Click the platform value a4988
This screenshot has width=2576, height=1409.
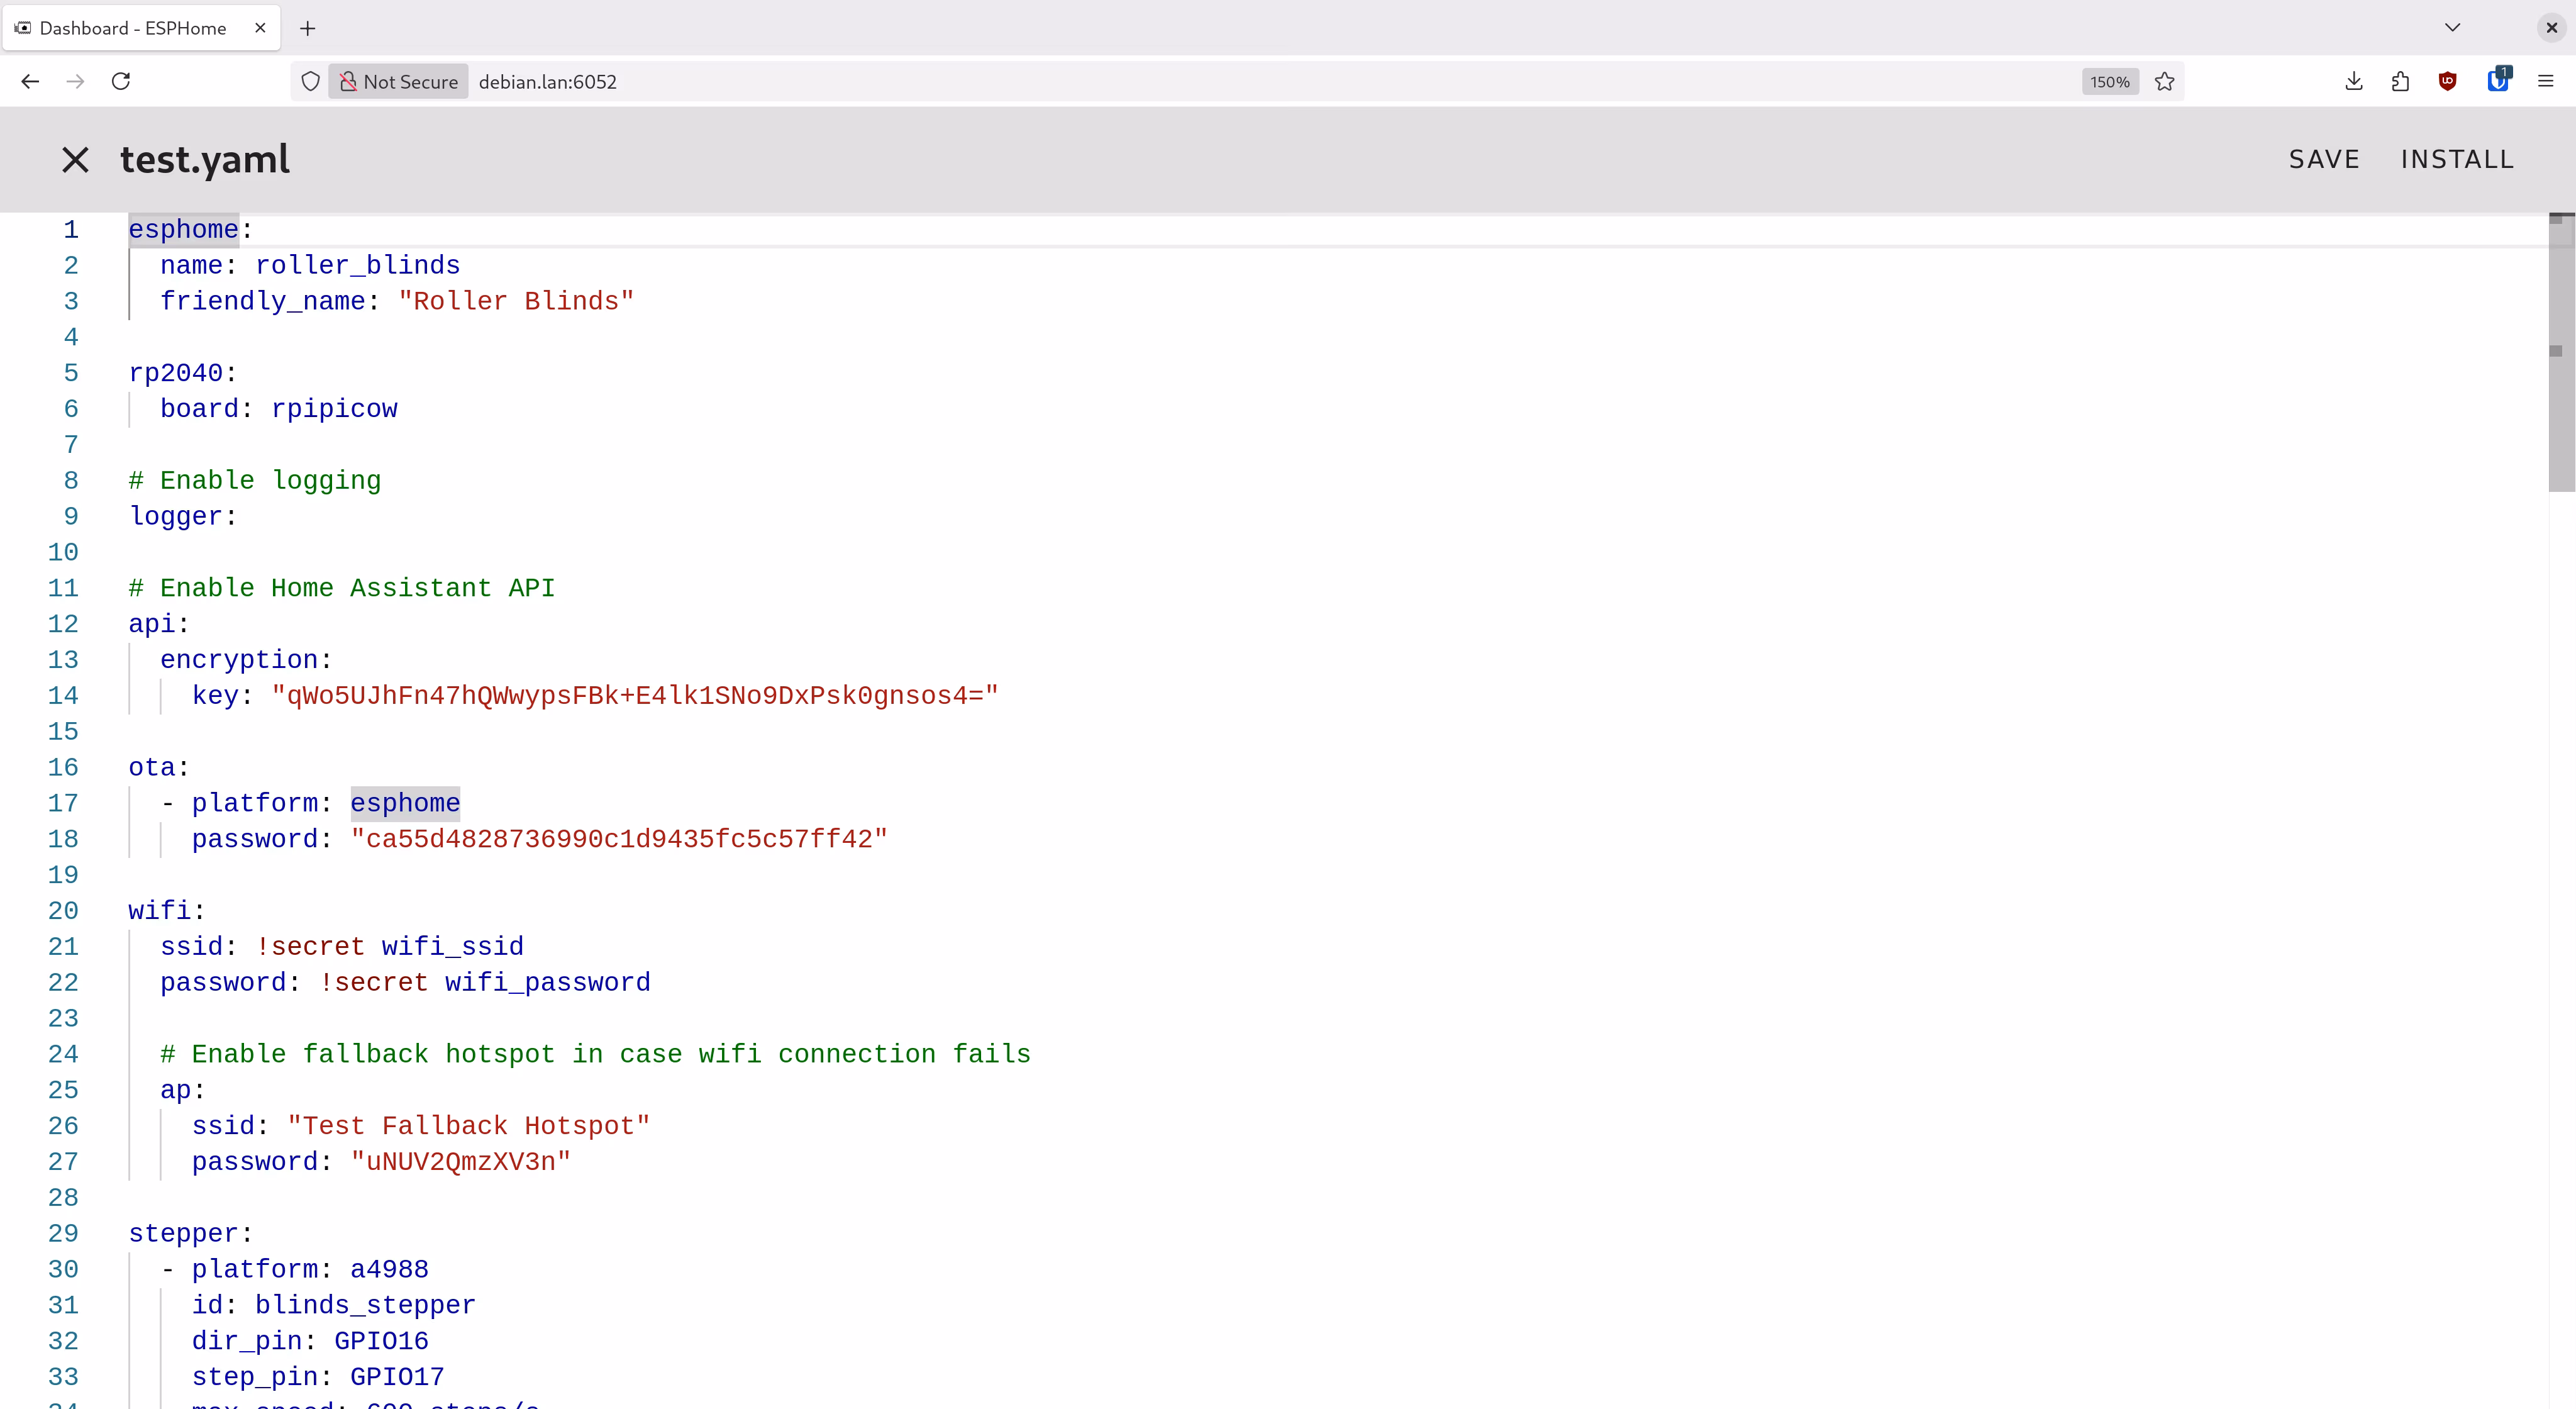click(x=389, y=1270)
